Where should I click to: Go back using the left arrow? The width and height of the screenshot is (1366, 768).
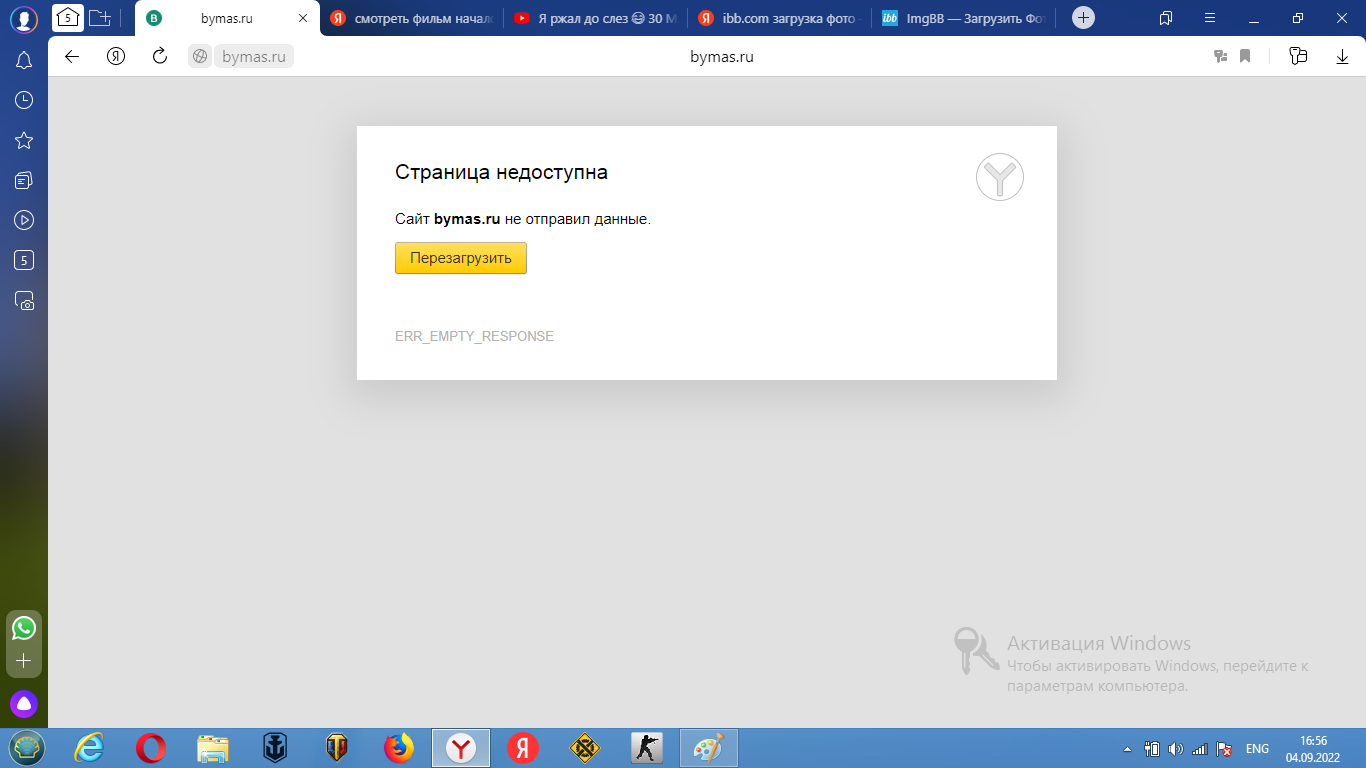click(x=72, y=57)
